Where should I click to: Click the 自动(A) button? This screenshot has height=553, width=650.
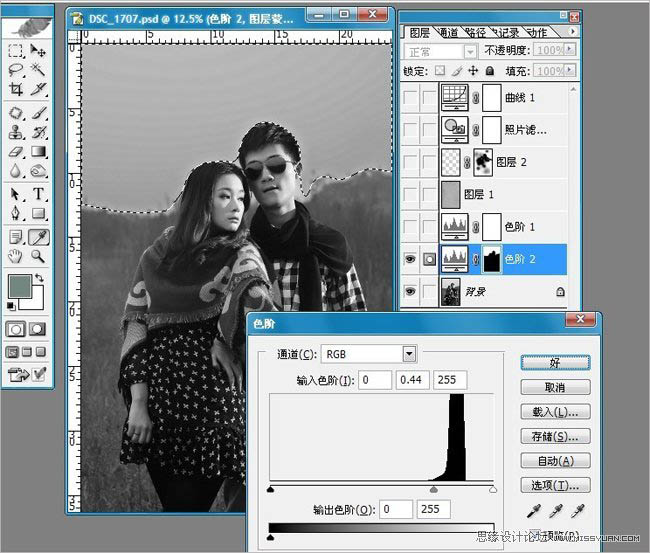click(x=555, y=461)
